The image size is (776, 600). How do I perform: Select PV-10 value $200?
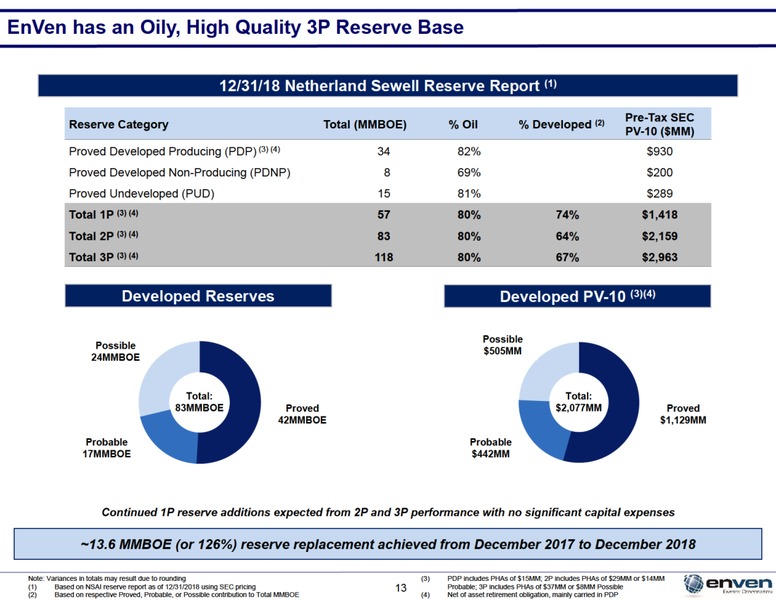(660, 172)
